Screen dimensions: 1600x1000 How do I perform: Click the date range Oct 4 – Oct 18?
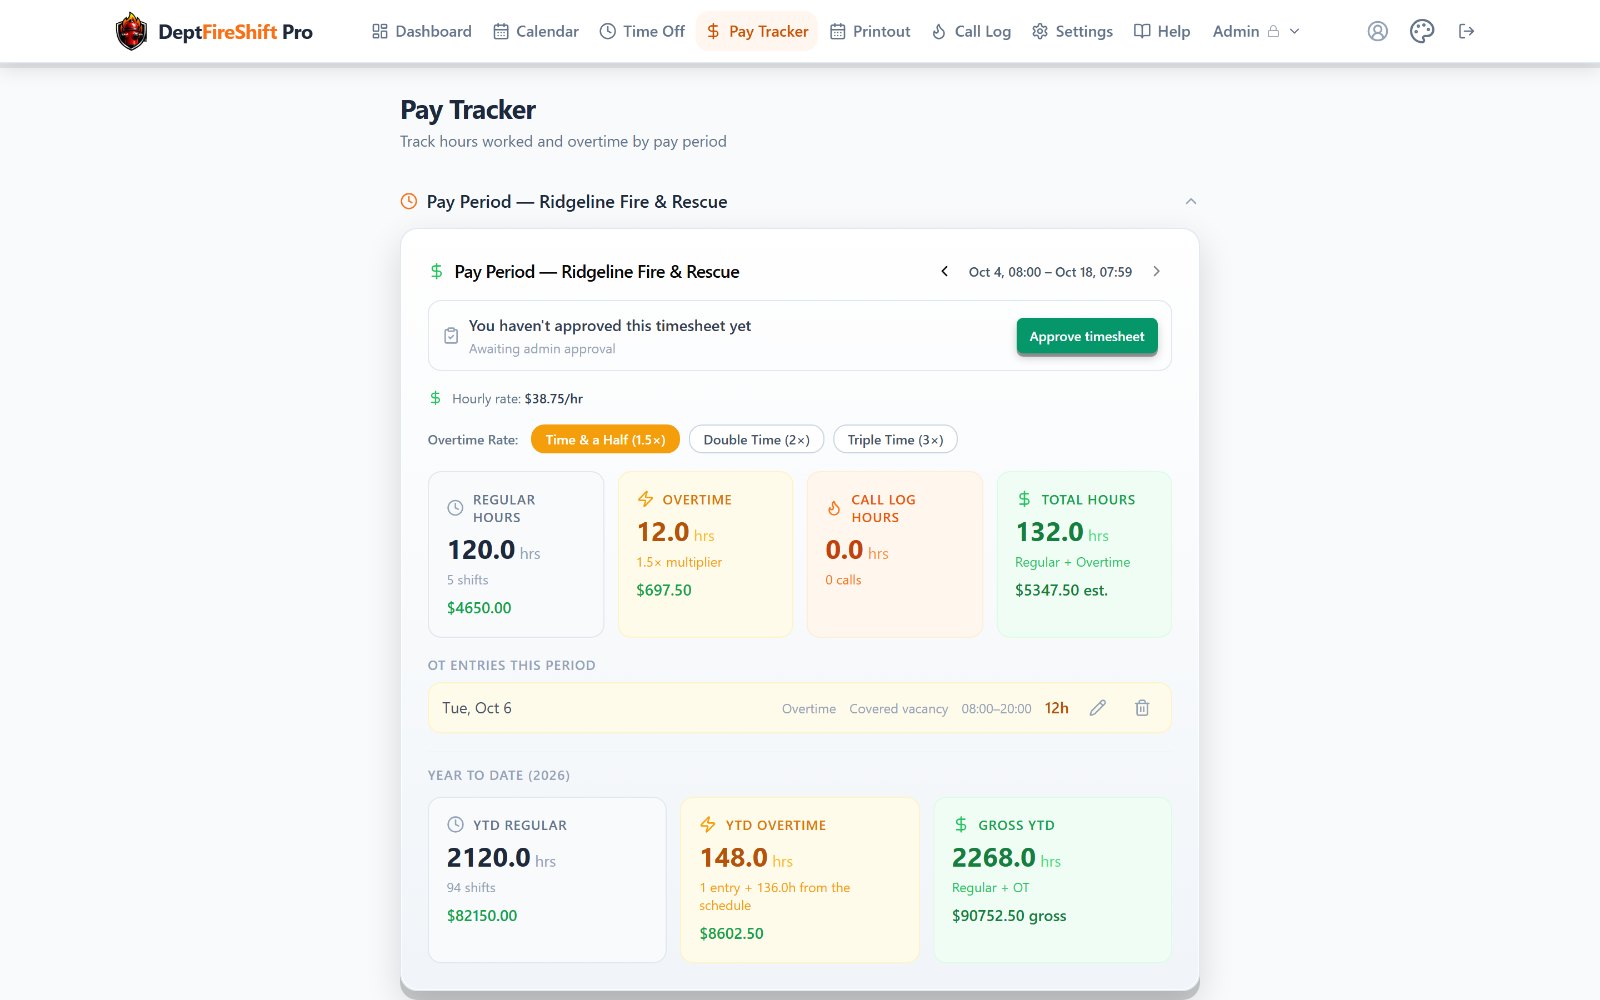point(1050,272)
